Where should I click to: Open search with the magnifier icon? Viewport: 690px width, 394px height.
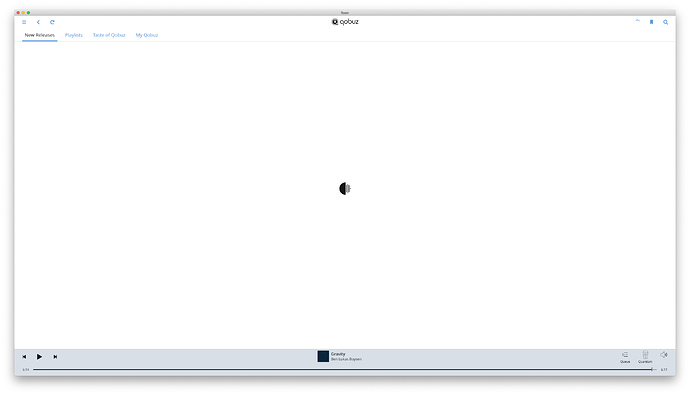tap(665, 22)
